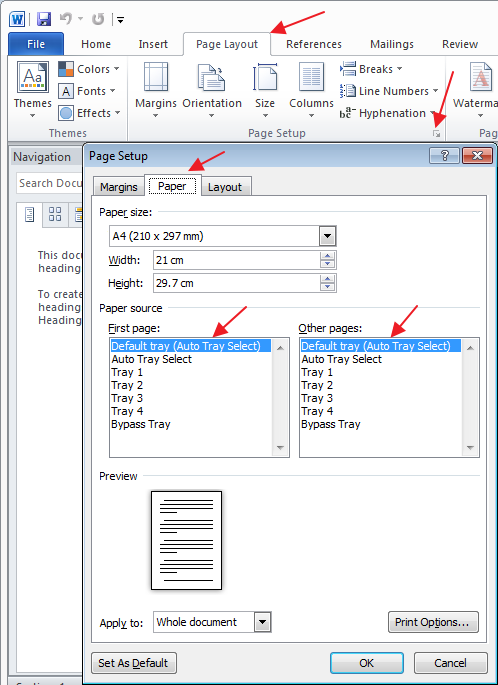Click the Redo icon in Quick Access Toolbar
Image resolution: width=498 pixels, height=685 pixels.
click(98, 19)
